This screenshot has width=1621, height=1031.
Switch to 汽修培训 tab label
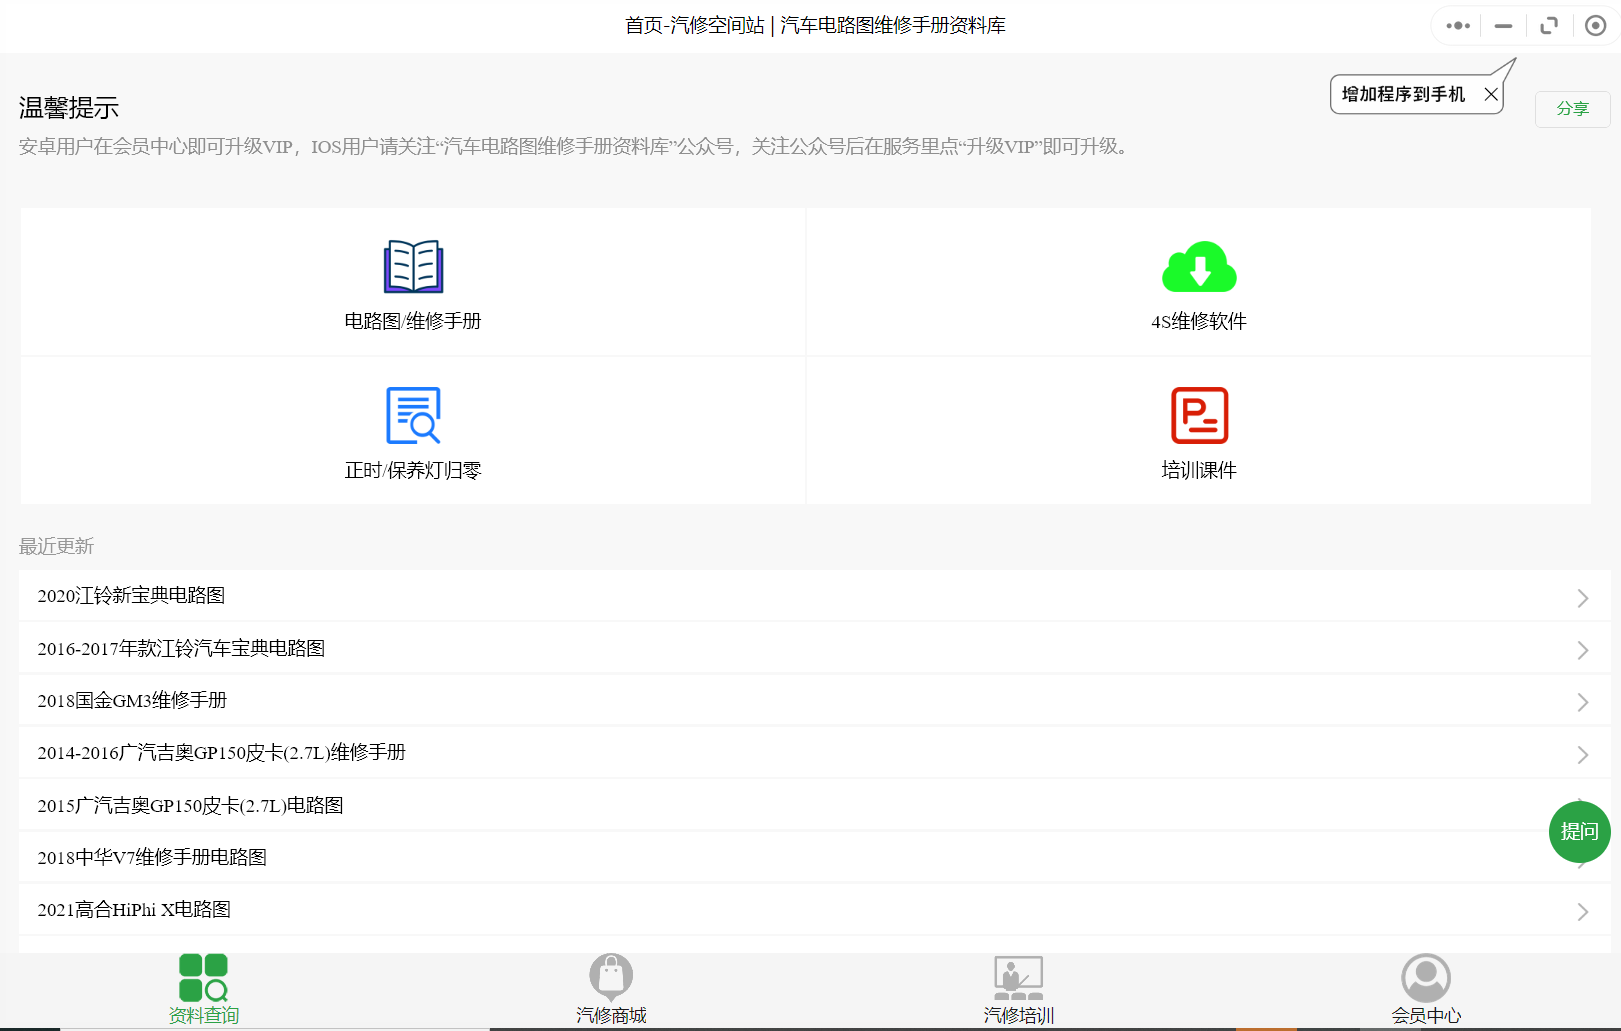(x=1019, y=1016)
